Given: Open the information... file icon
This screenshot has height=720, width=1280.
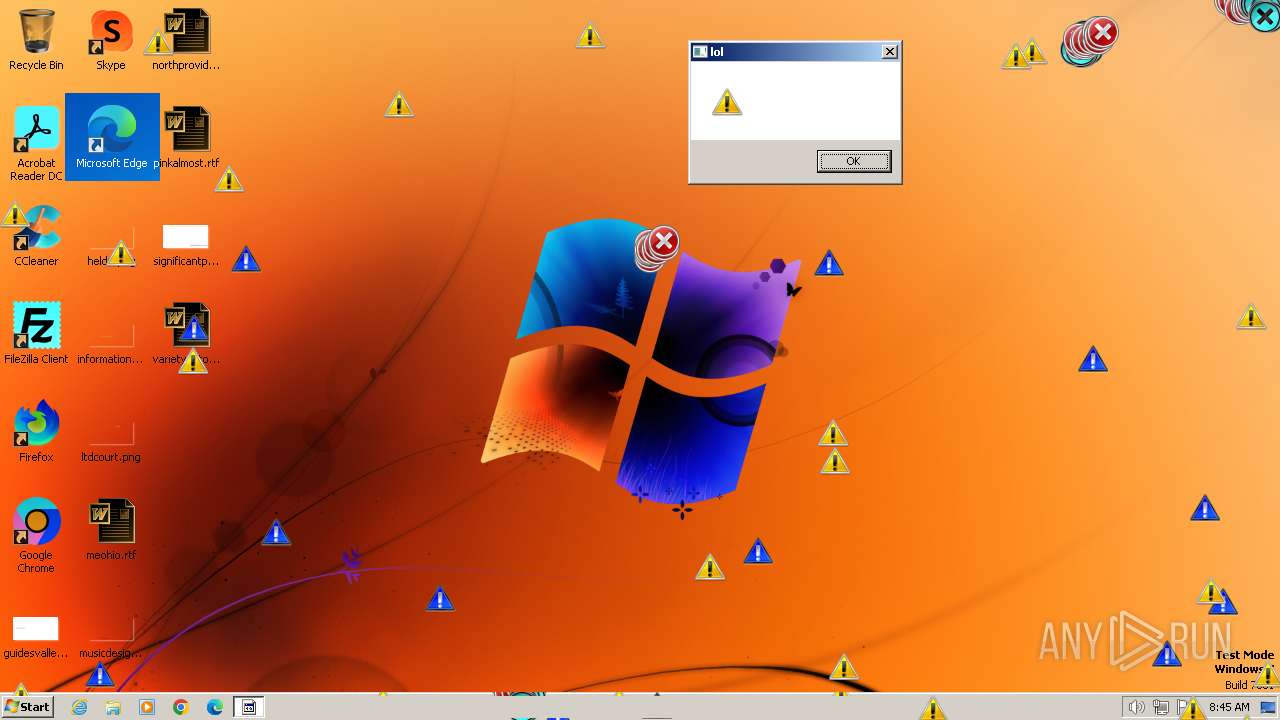Looking at the screenshot, I should (x=111, y=343).
